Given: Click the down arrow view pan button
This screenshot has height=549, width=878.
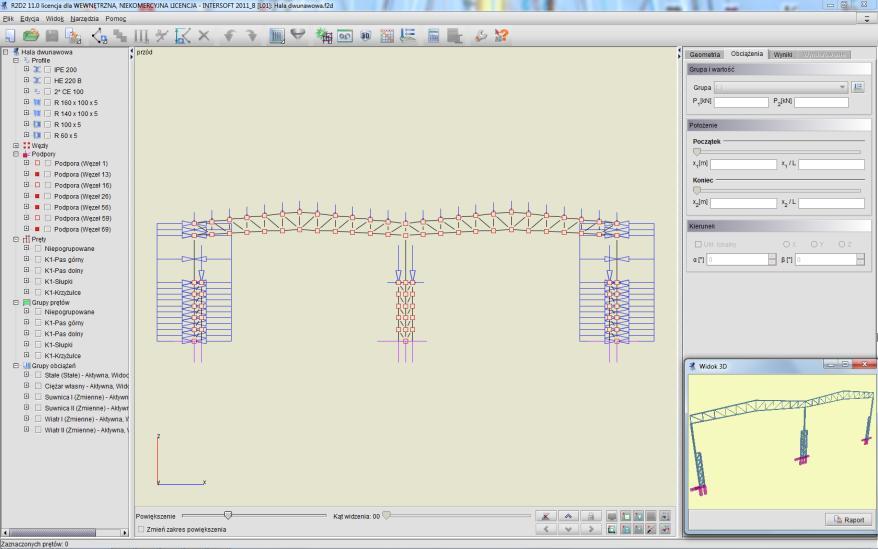Looking at the screenshot, I should (x=568, y=529).
